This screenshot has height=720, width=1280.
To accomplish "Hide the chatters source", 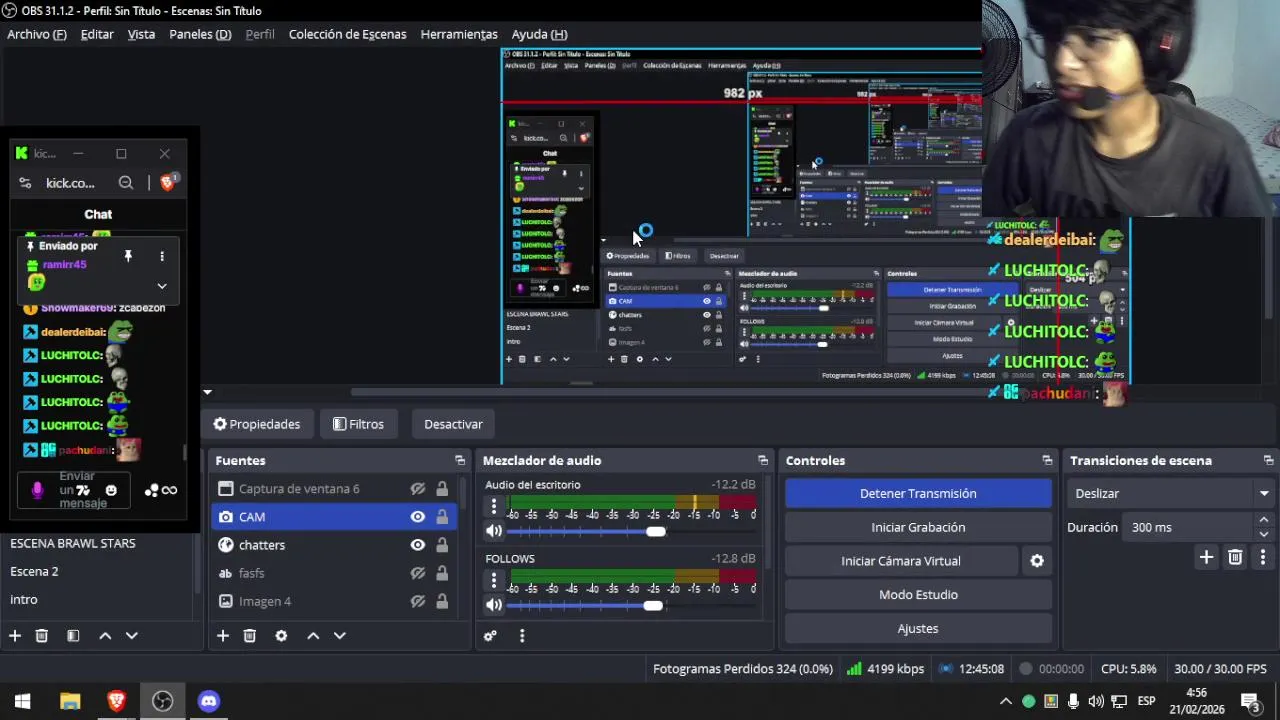I will (x=418, y=545).
